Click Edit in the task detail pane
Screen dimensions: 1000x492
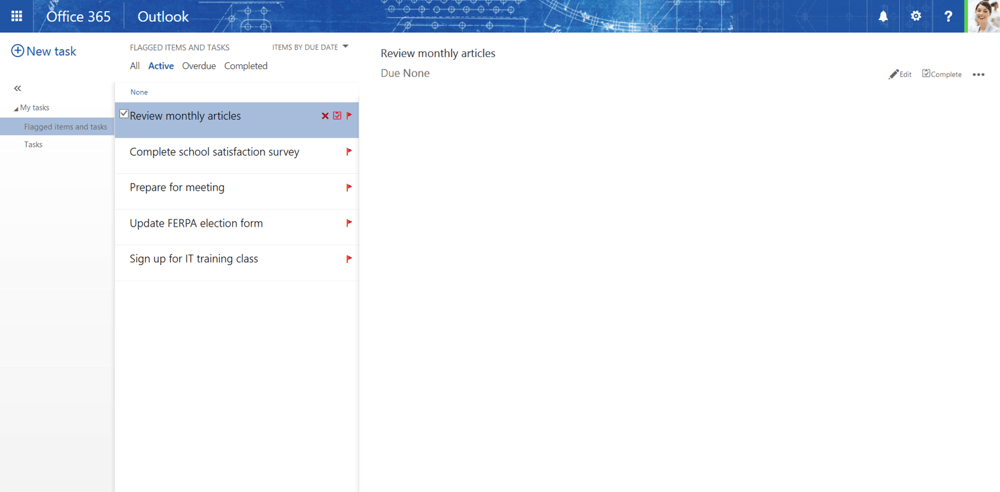(900, 74)
